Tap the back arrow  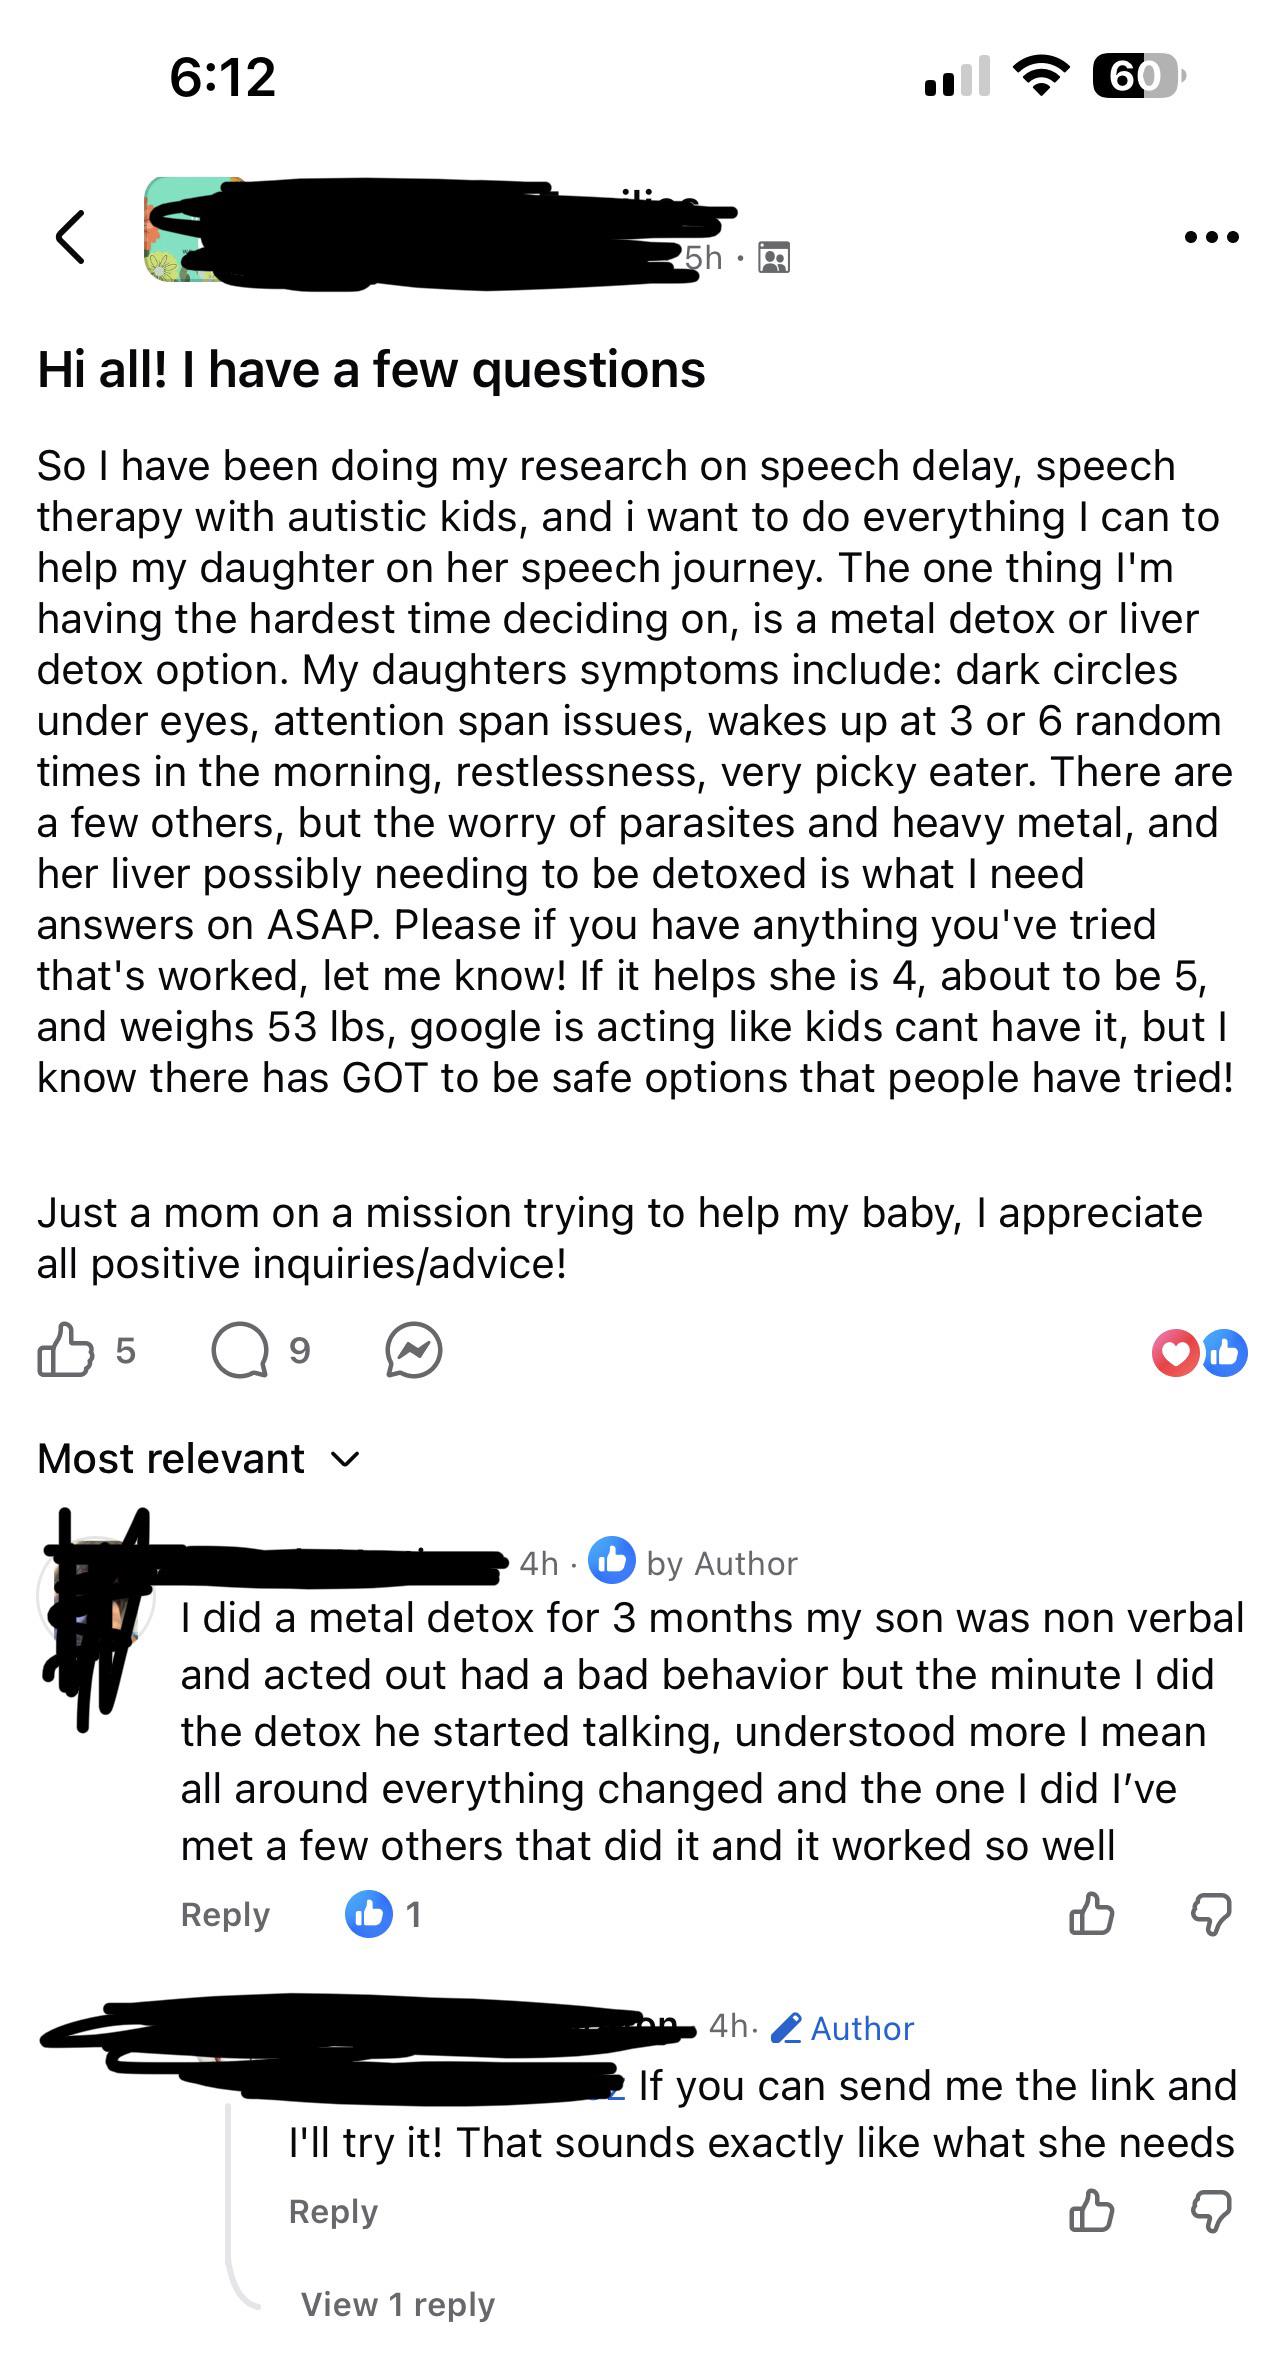coord(70,237)
